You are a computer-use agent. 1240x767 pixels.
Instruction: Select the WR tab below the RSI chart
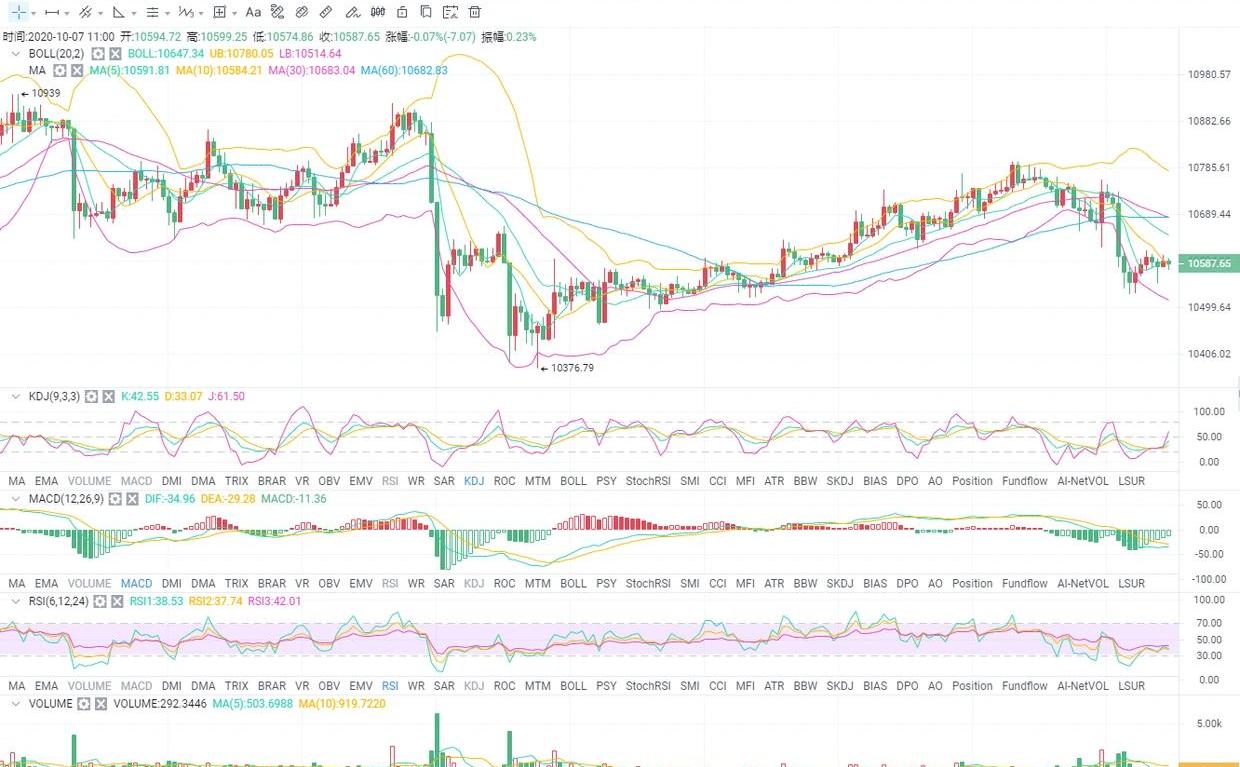point(416,686)
